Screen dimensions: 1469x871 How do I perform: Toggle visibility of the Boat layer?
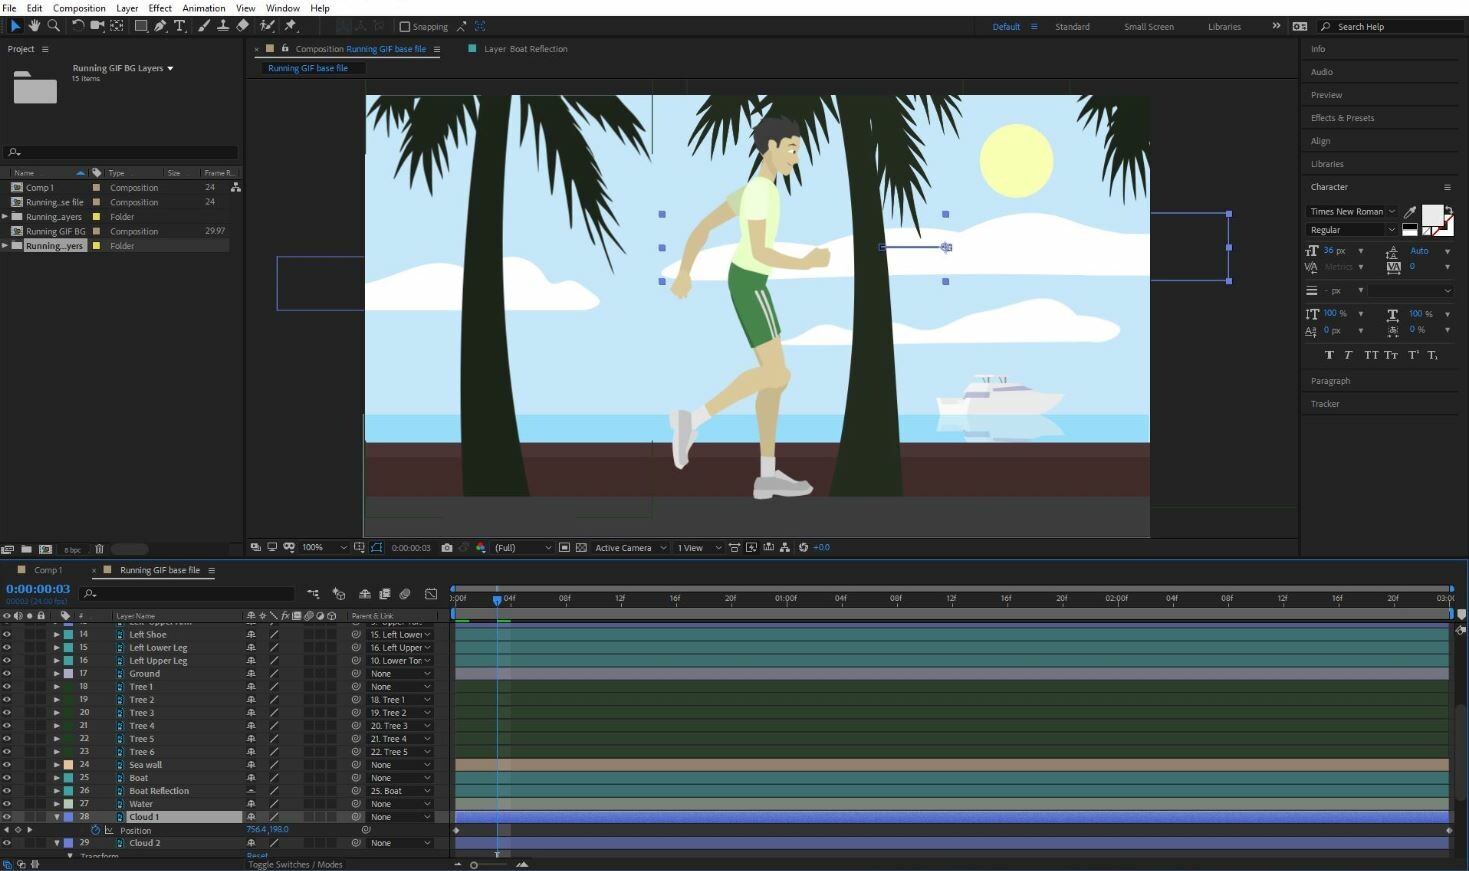[6, 777]
